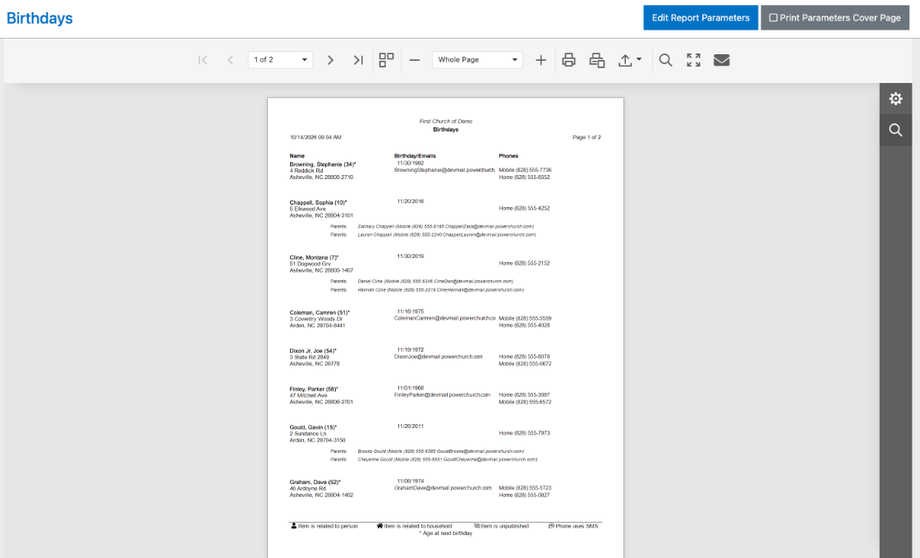The height and width of the screenshot is (558, 920).
Task: Click 'Page 1 of 2' text
Action: pyautogui.click(x=587, y=137)
